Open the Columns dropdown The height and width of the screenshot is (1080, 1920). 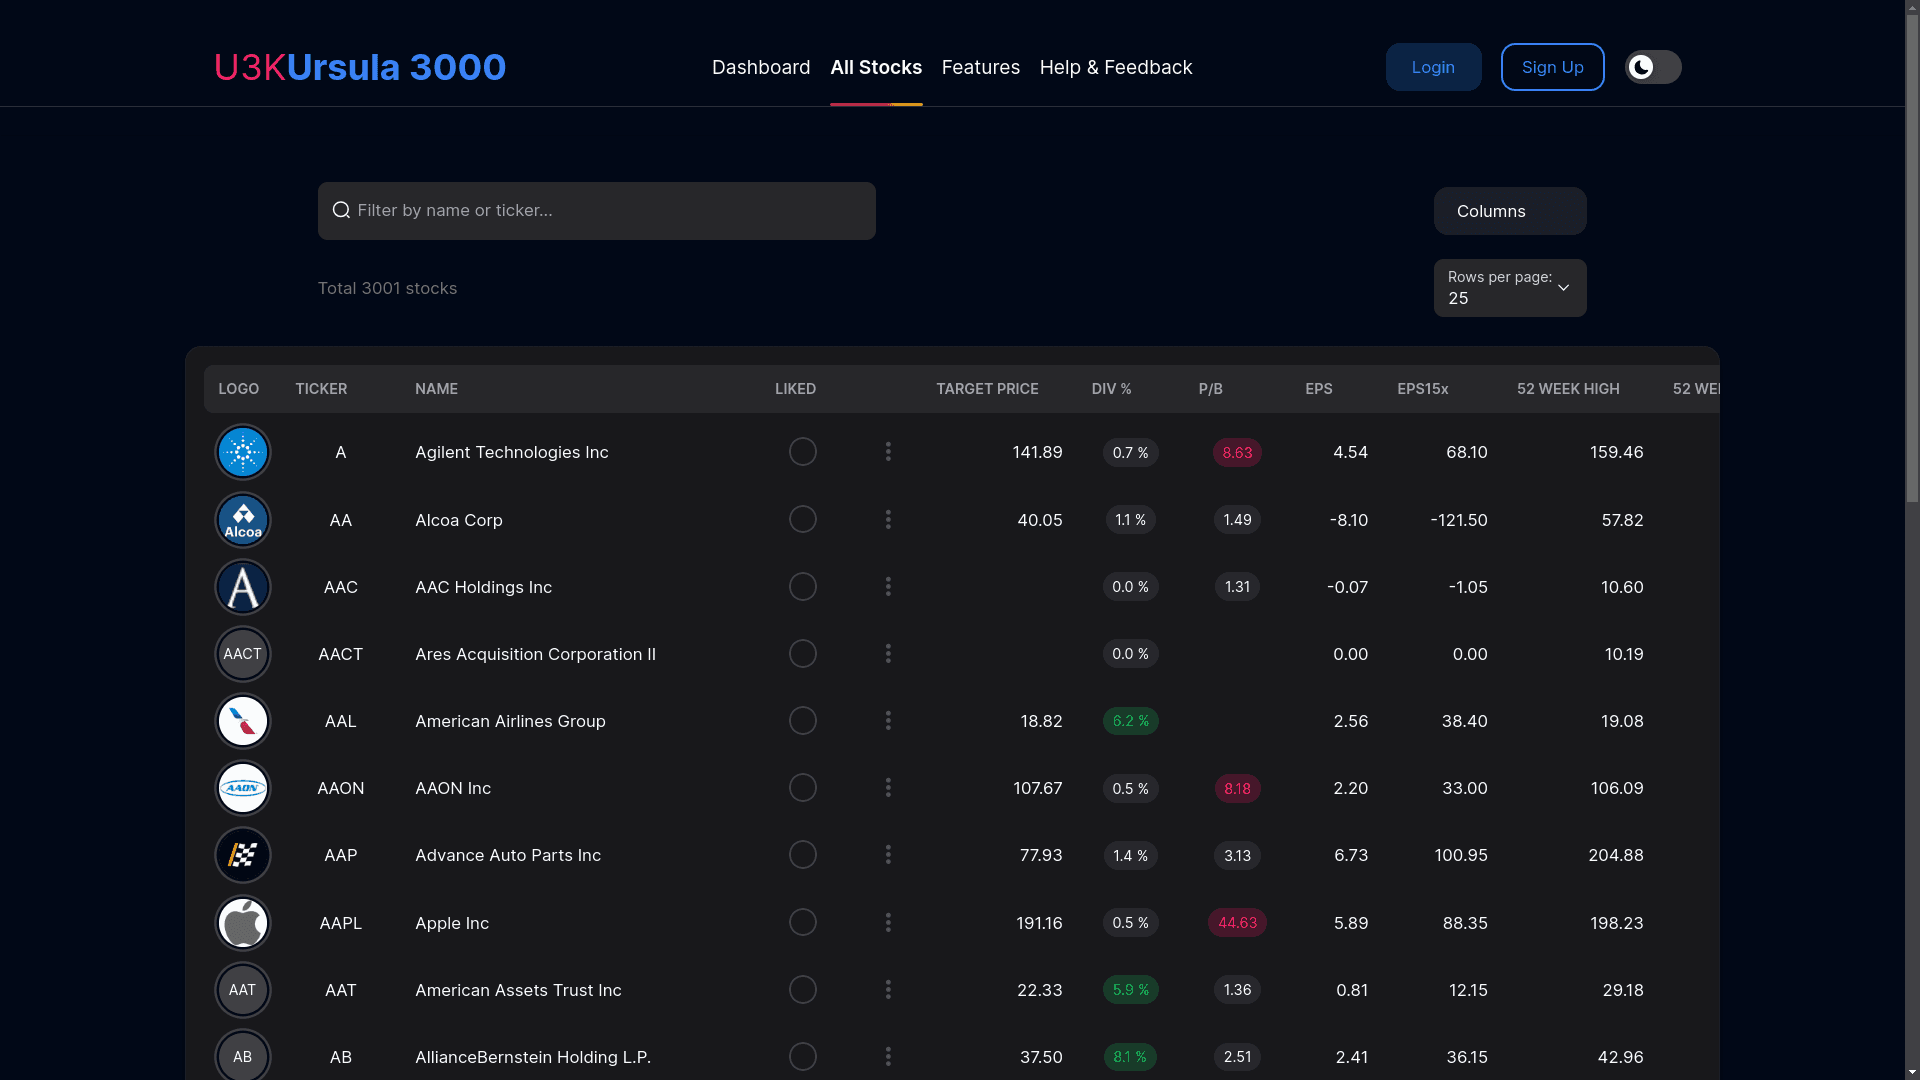click(1510, 211)
